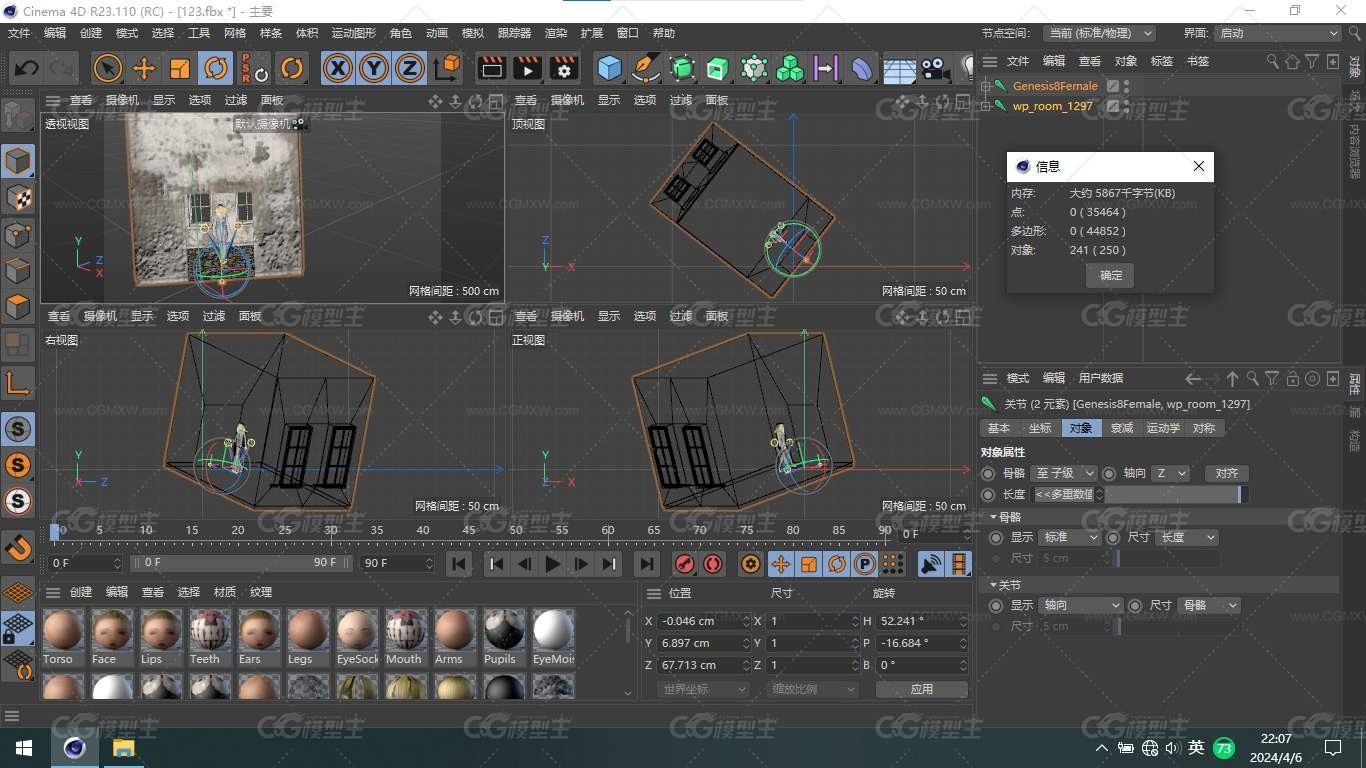Viewport: 1366px width, 768px height.
Task: Open 骨骼 尺寸 长度 dropdown
Action: 1187,537
